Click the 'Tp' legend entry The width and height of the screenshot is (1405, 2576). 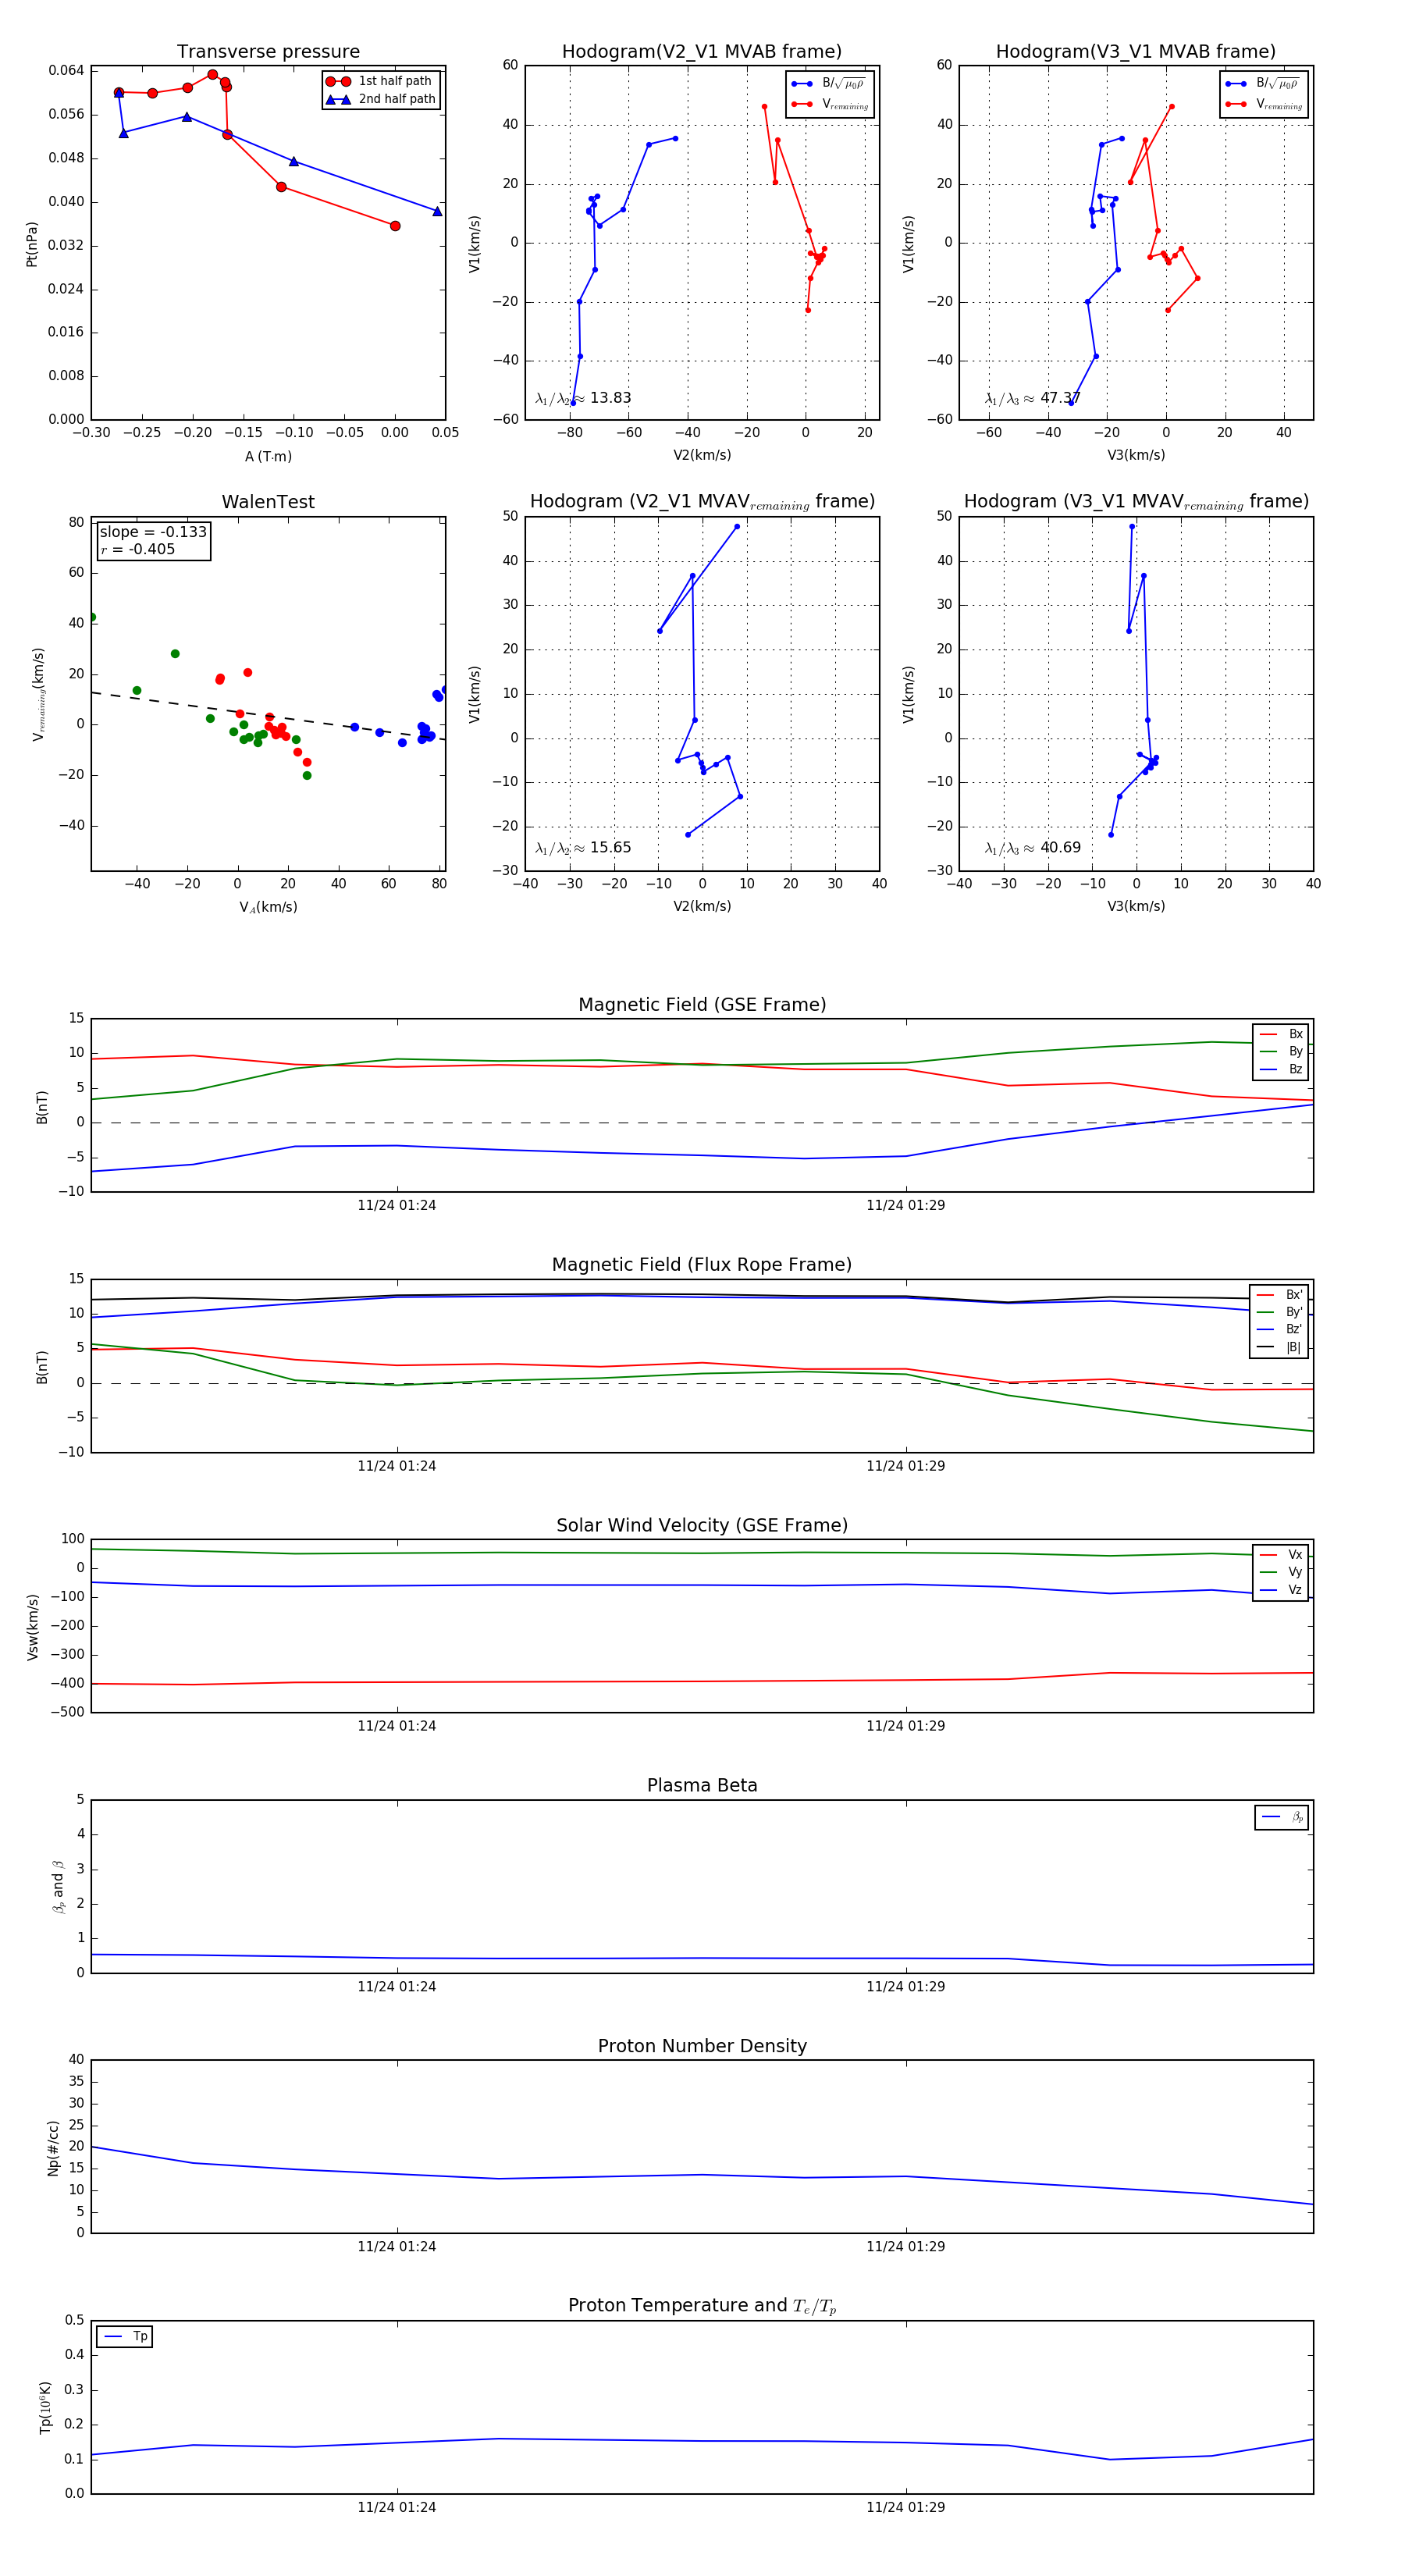(x=125, y=2337)
